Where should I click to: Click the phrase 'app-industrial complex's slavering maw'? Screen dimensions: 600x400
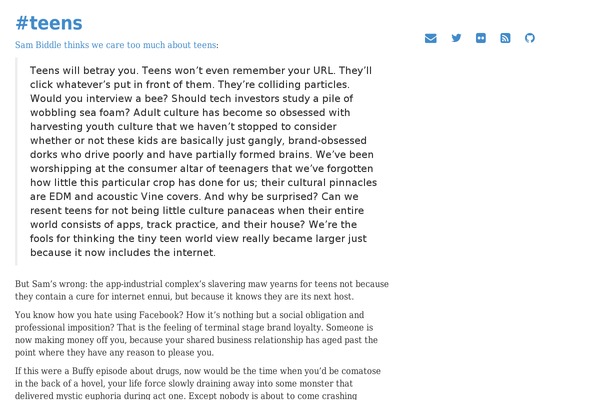coord(175,284)
